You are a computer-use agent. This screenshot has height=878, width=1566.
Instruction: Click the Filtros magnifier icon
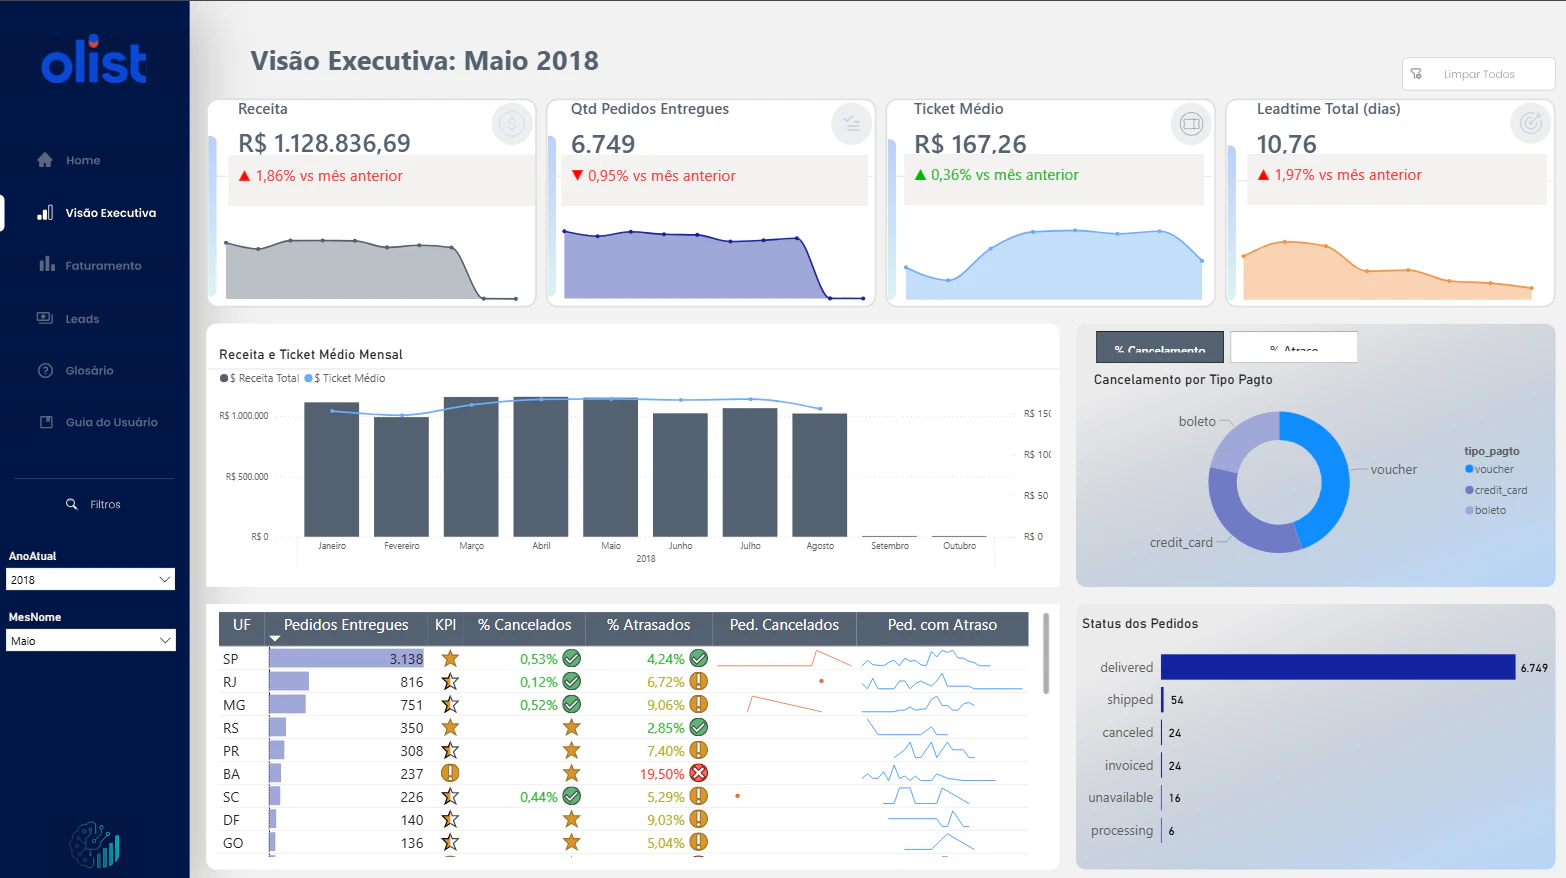72,504
